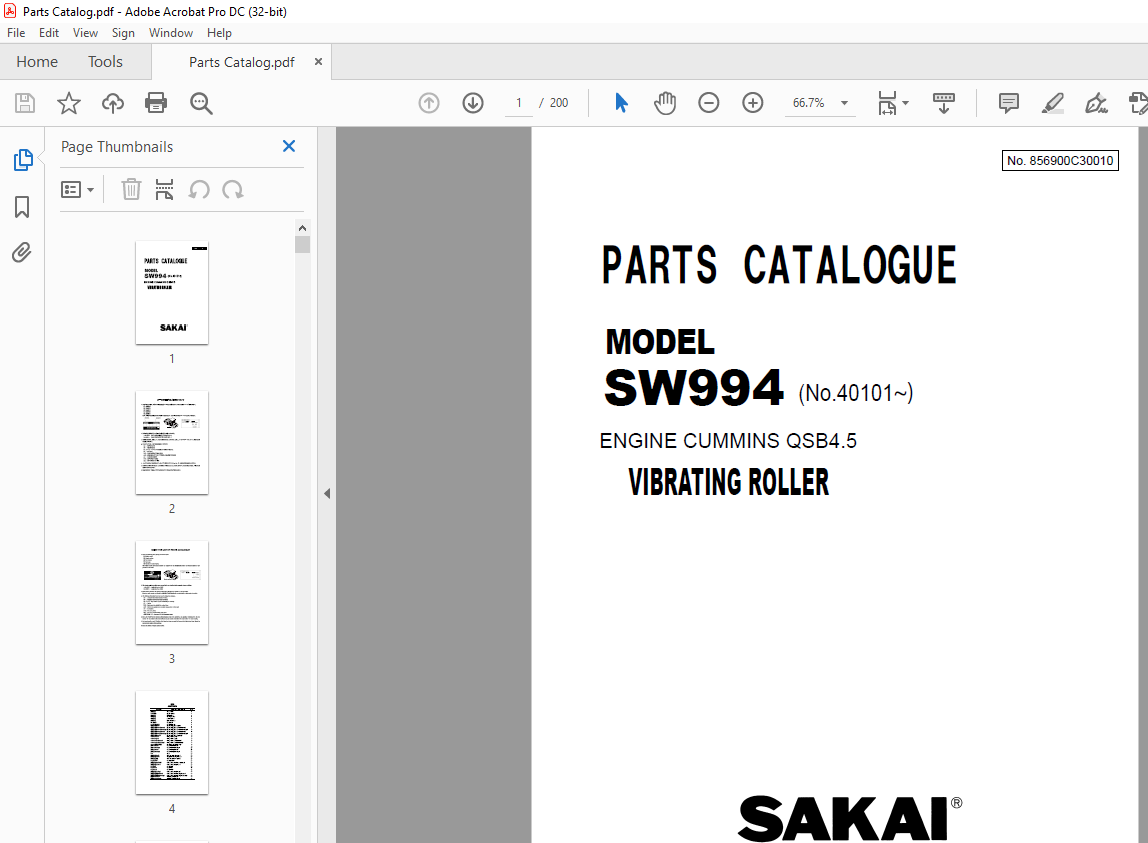
Task: Open thumbnail options dropdown menu
Action: 77,190
